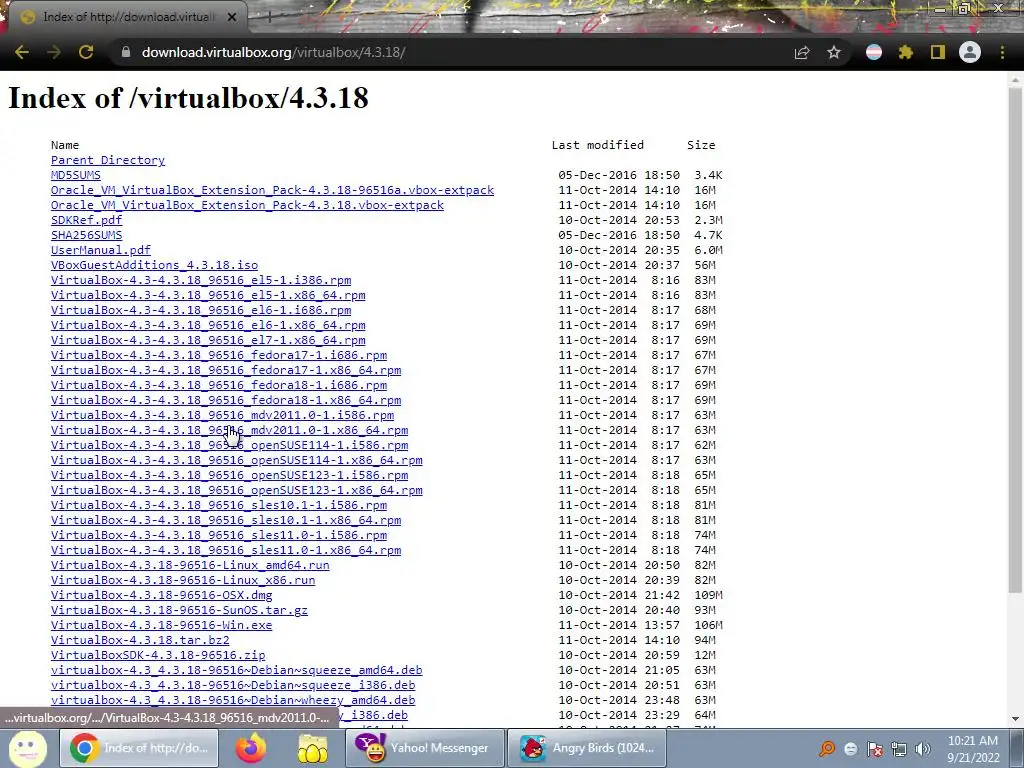Download the Debian wheezy amd64 deb
This screenshot has height=768, width=1024.
tap(233, 701)
